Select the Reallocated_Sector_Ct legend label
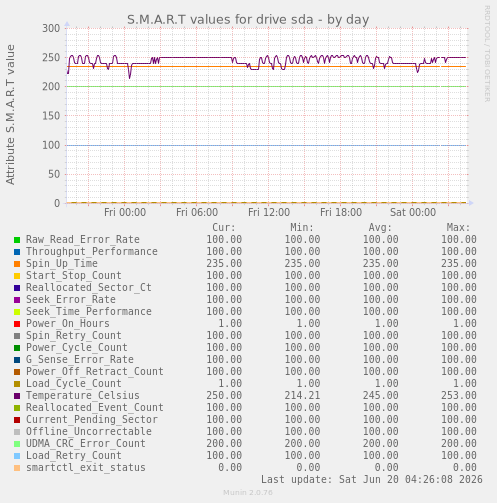 pos(89,287)
